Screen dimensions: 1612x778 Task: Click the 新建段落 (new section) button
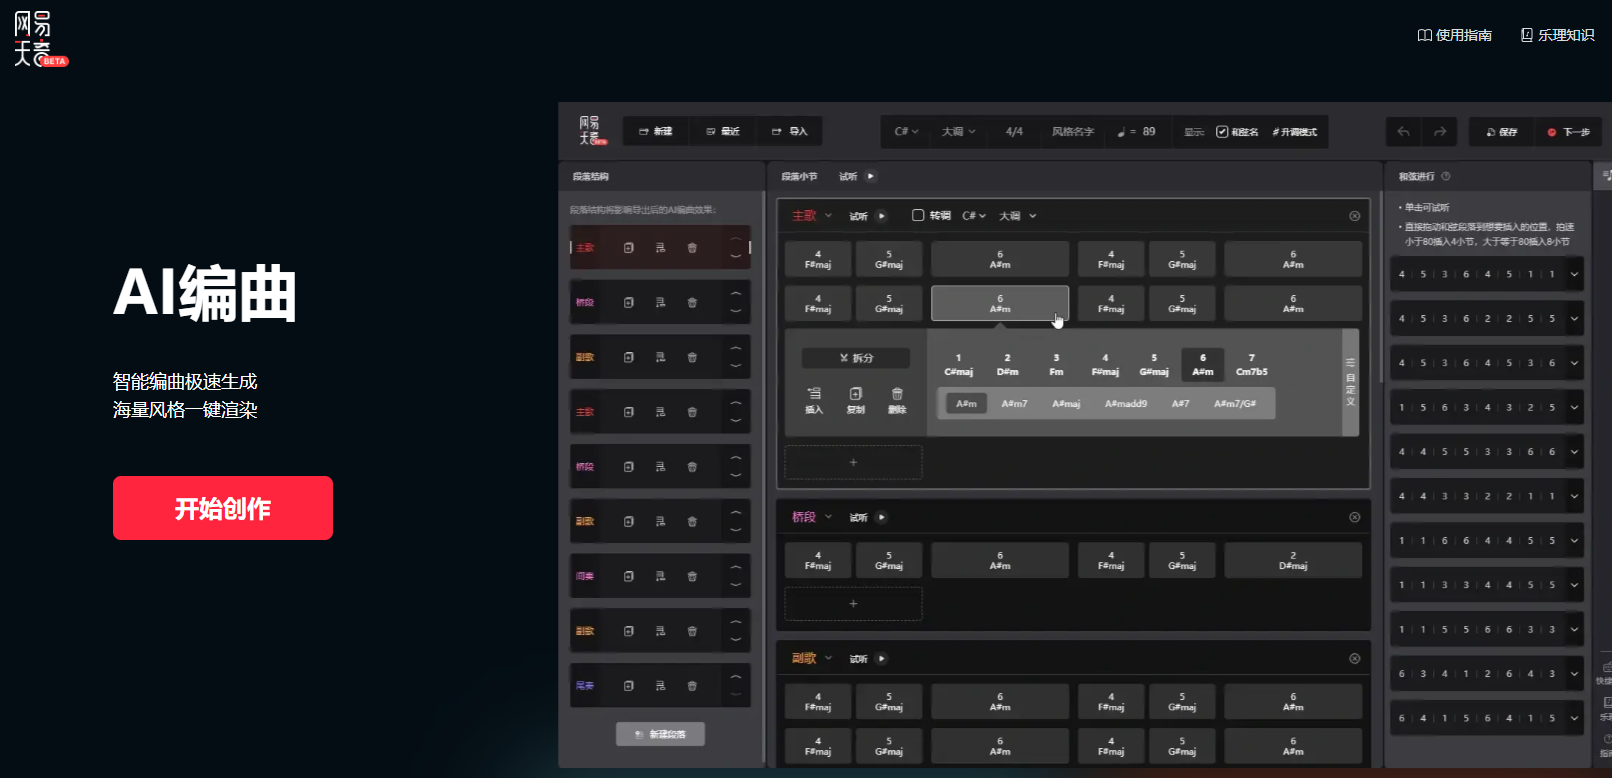click(x=660, y=734)
